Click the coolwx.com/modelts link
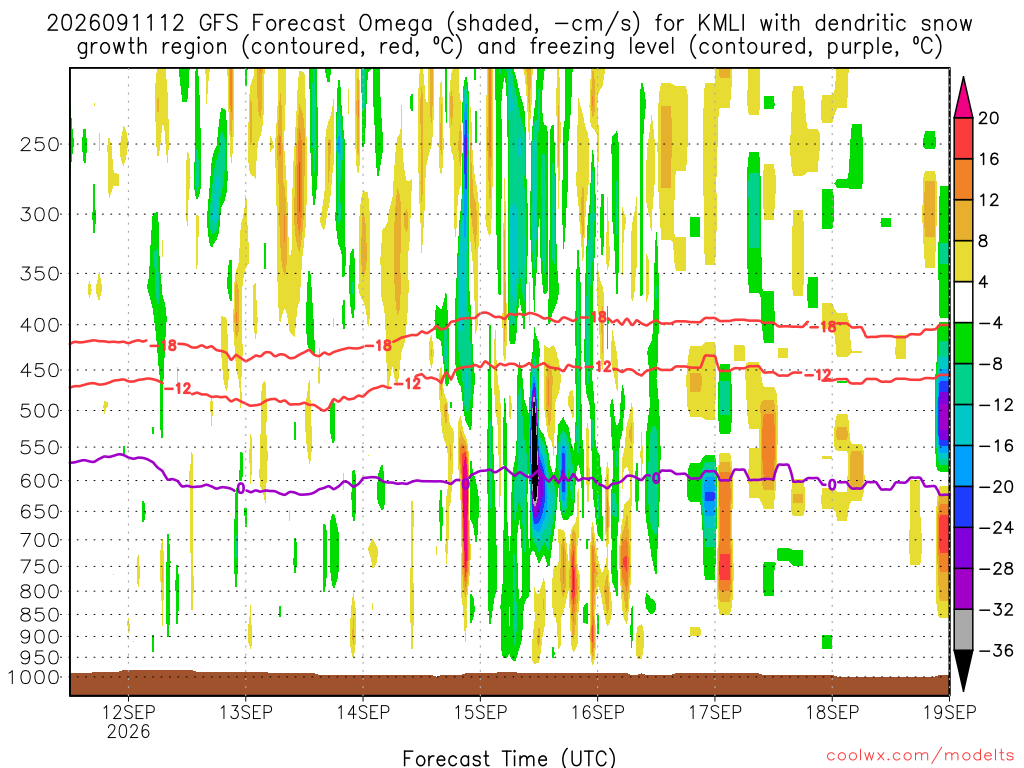 [920, 756]
